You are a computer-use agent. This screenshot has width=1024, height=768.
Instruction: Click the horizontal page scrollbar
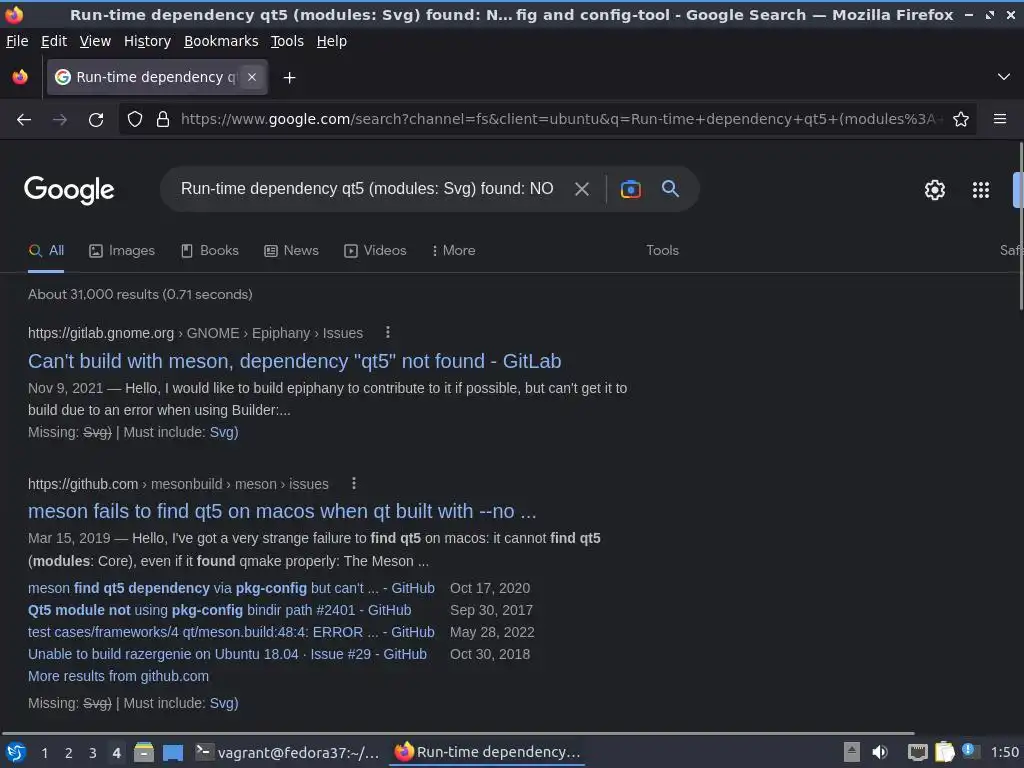(x=457, y=733)
